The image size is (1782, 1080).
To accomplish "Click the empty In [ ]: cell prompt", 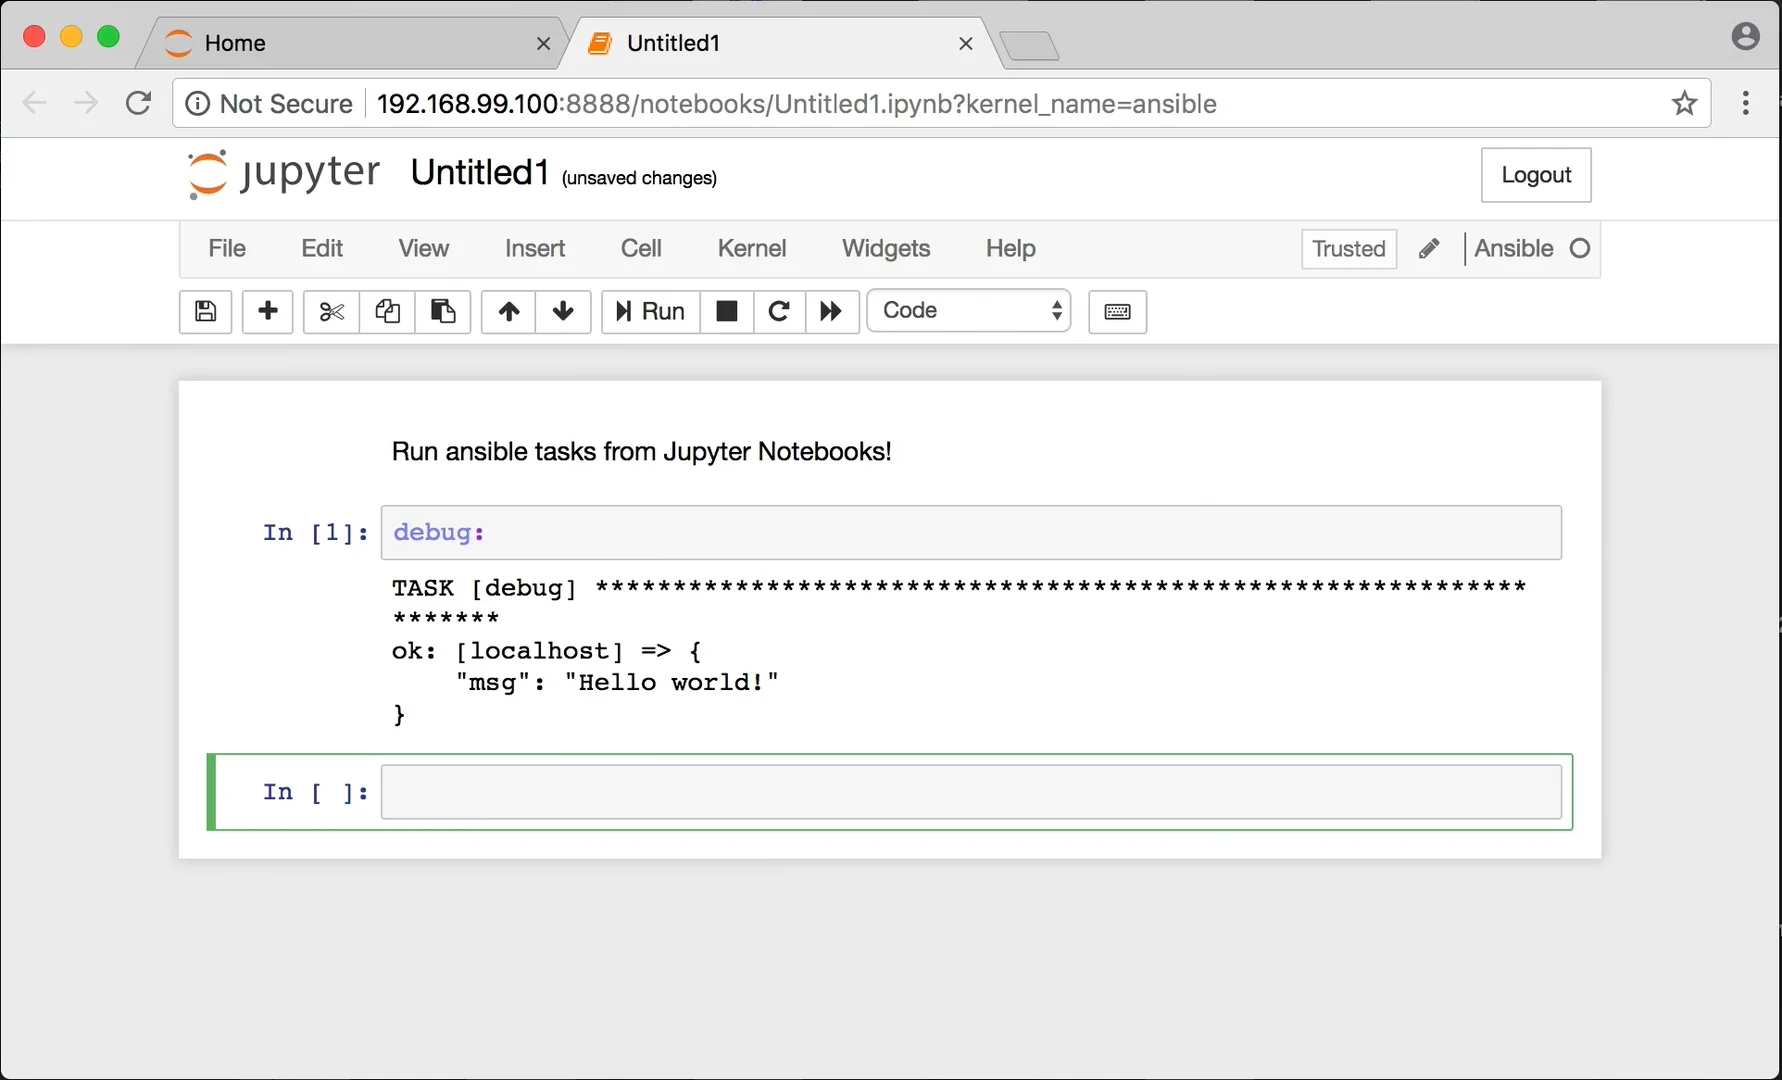I will pyautogui.click(x=315, y=792).
